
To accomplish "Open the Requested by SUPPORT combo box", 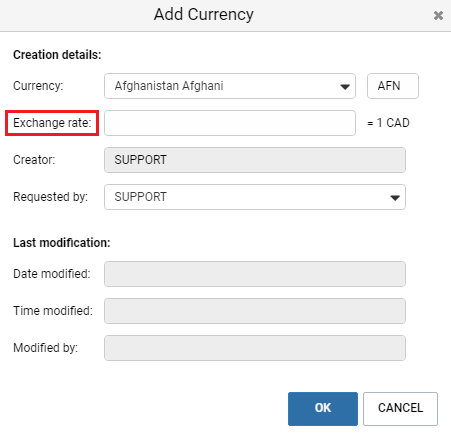I will (x=255, y=197).
